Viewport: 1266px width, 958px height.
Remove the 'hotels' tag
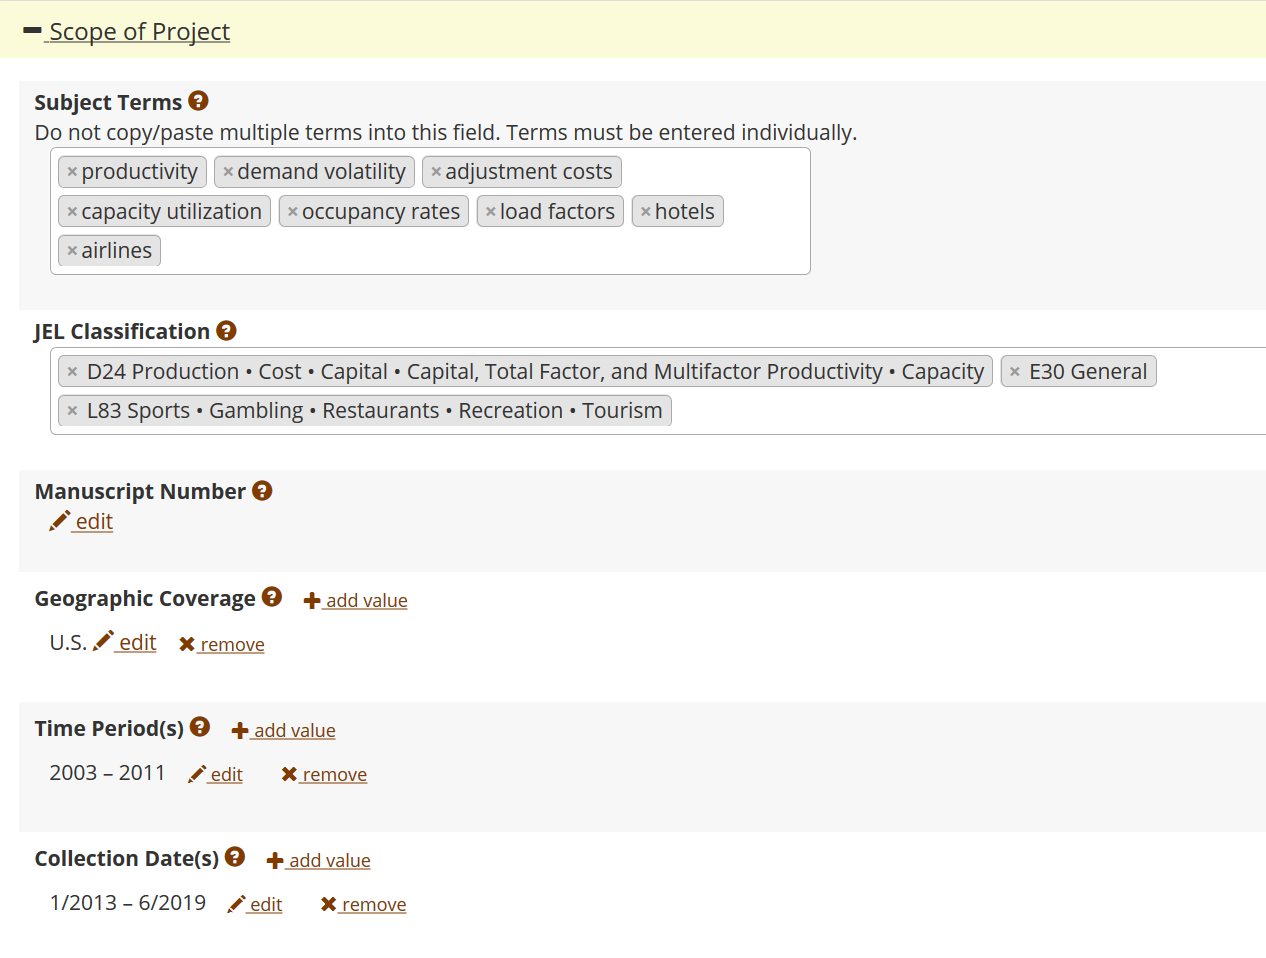coord(646,212)
